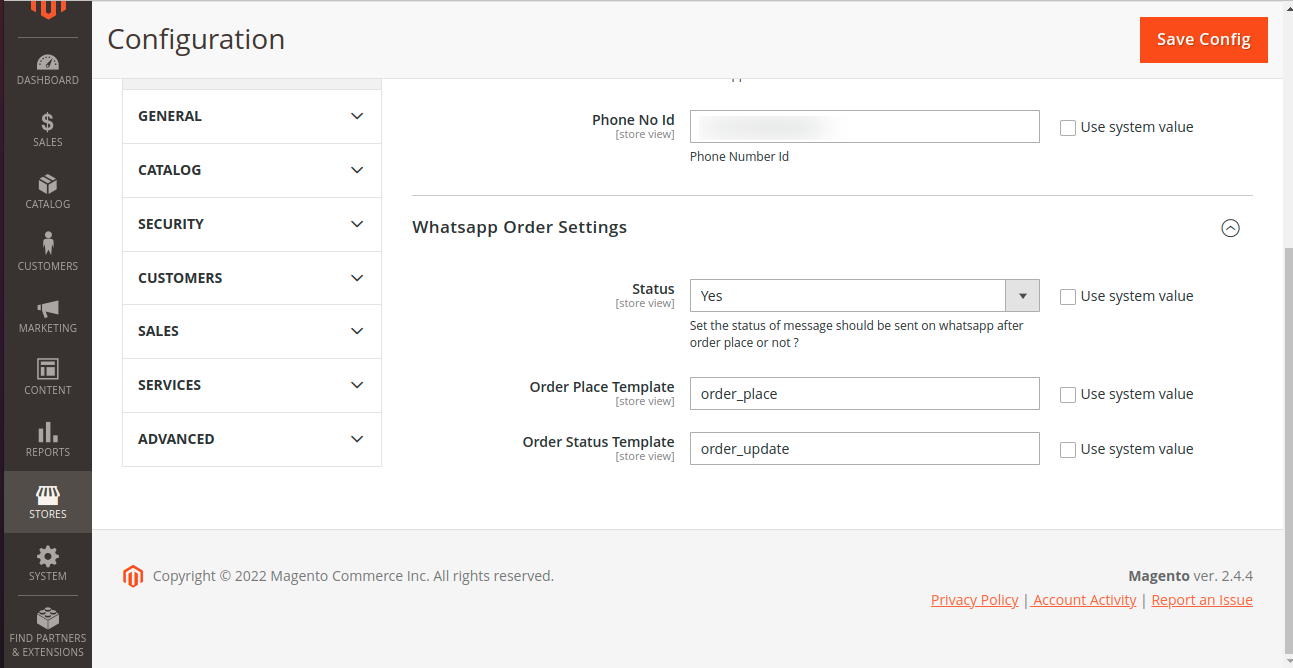Open the Account Activity link
1293x668 pixels.
1084,600
